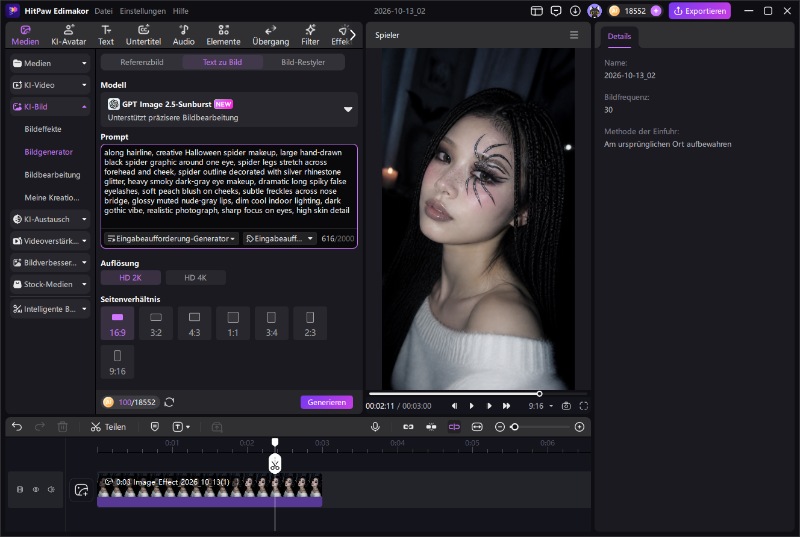Open the Medien toolbar tab
The image size is (800, 537).
25,35
